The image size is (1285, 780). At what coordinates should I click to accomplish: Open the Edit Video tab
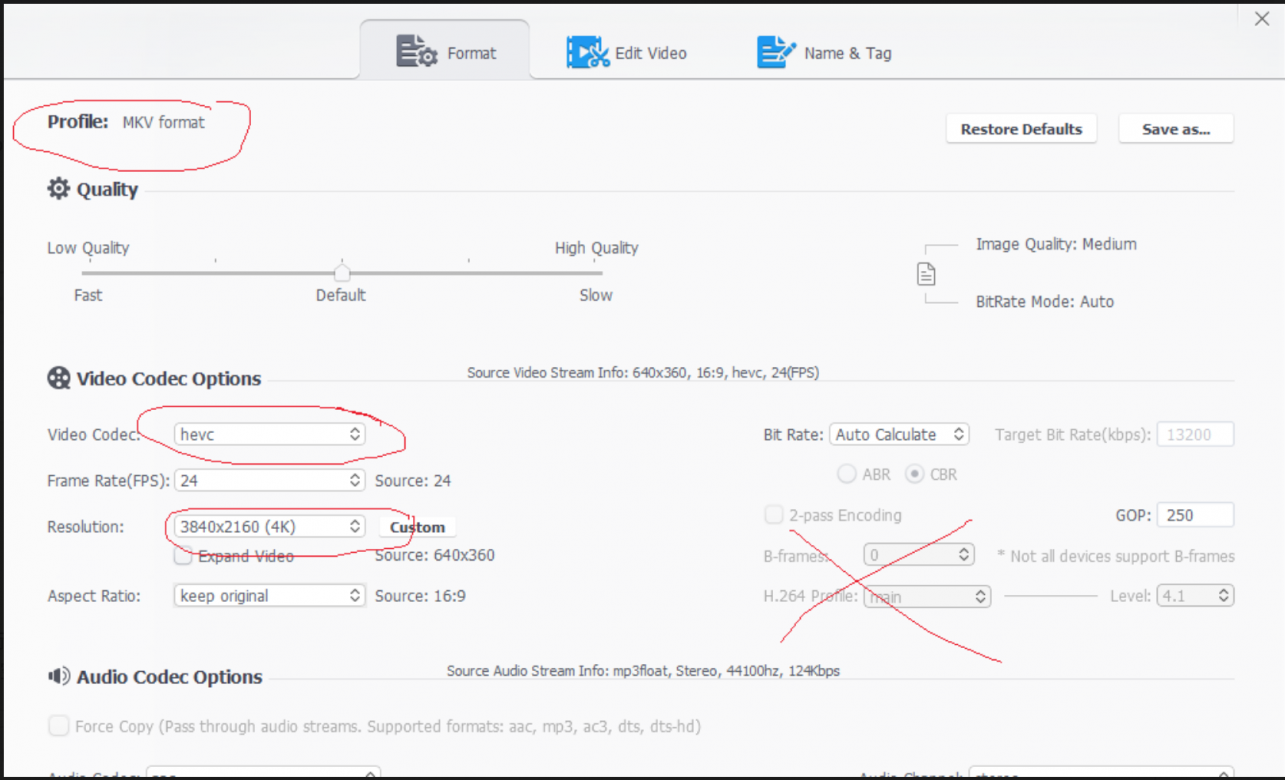click(x=627, y=53)
